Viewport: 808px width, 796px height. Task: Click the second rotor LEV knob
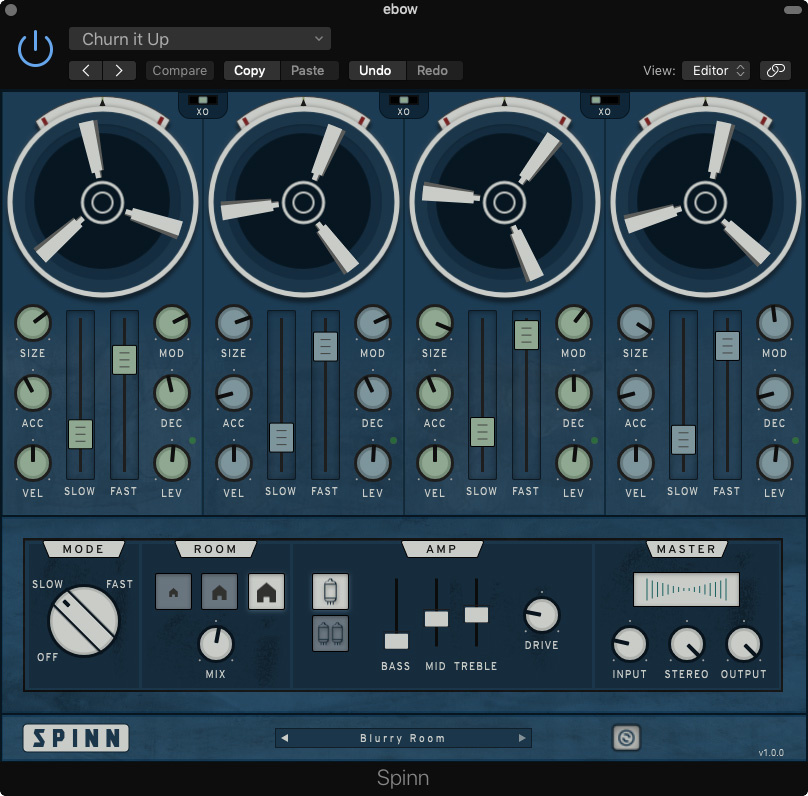tap(373, 463)
